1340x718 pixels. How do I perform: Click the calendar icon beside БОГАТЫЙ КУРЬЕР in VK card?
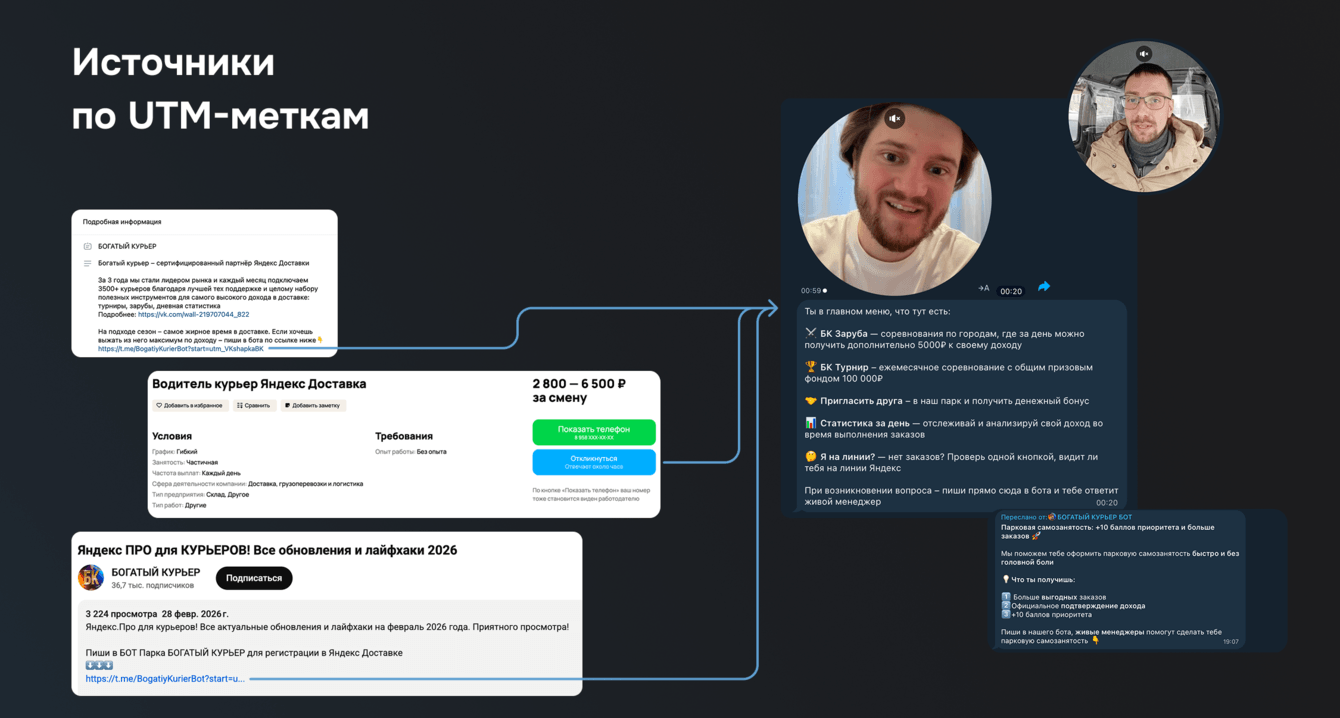[x=88, y=246]
